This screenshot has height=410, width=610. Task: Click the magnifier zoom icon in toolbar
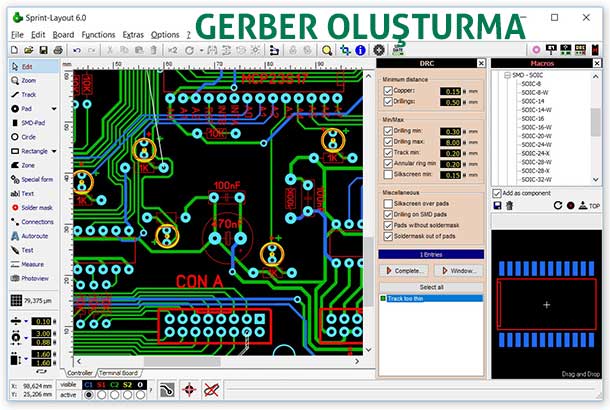[327, 50]
